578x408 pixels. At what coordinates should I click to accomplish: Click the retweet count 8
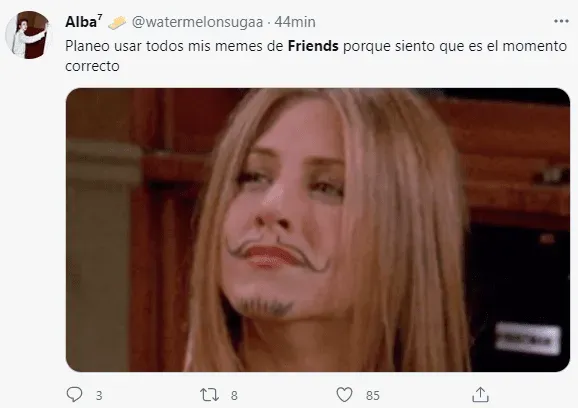point(234,395)
